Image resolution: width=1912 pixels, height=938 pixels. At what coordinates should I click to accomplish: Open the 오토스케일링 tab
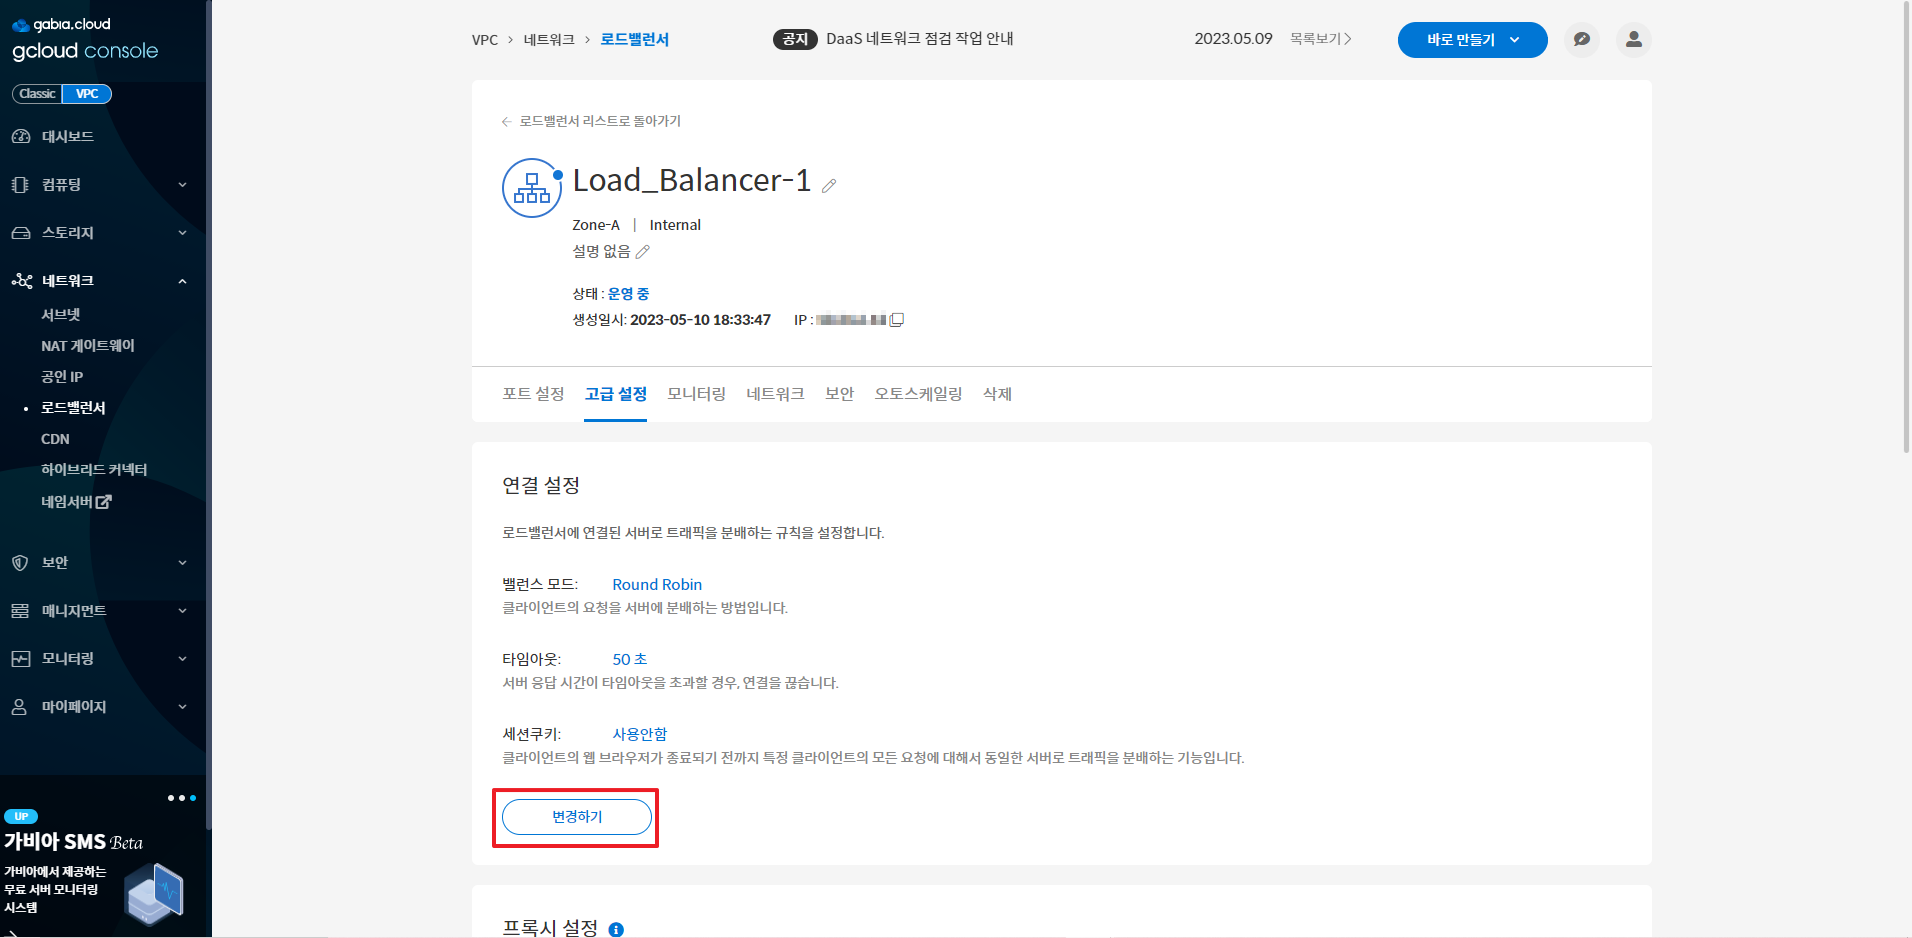tap(918, 394)
